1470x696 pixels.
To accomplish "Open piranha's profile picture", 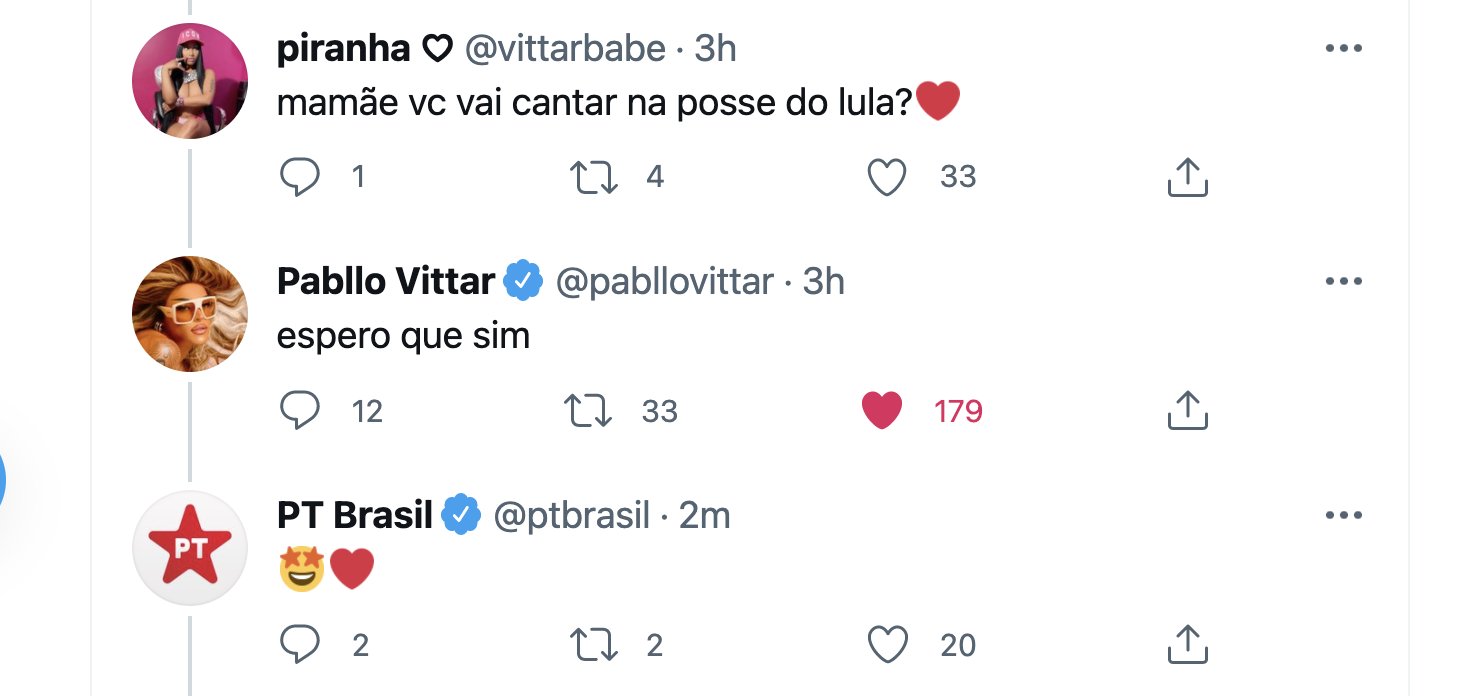I will [x=190, y=81].
